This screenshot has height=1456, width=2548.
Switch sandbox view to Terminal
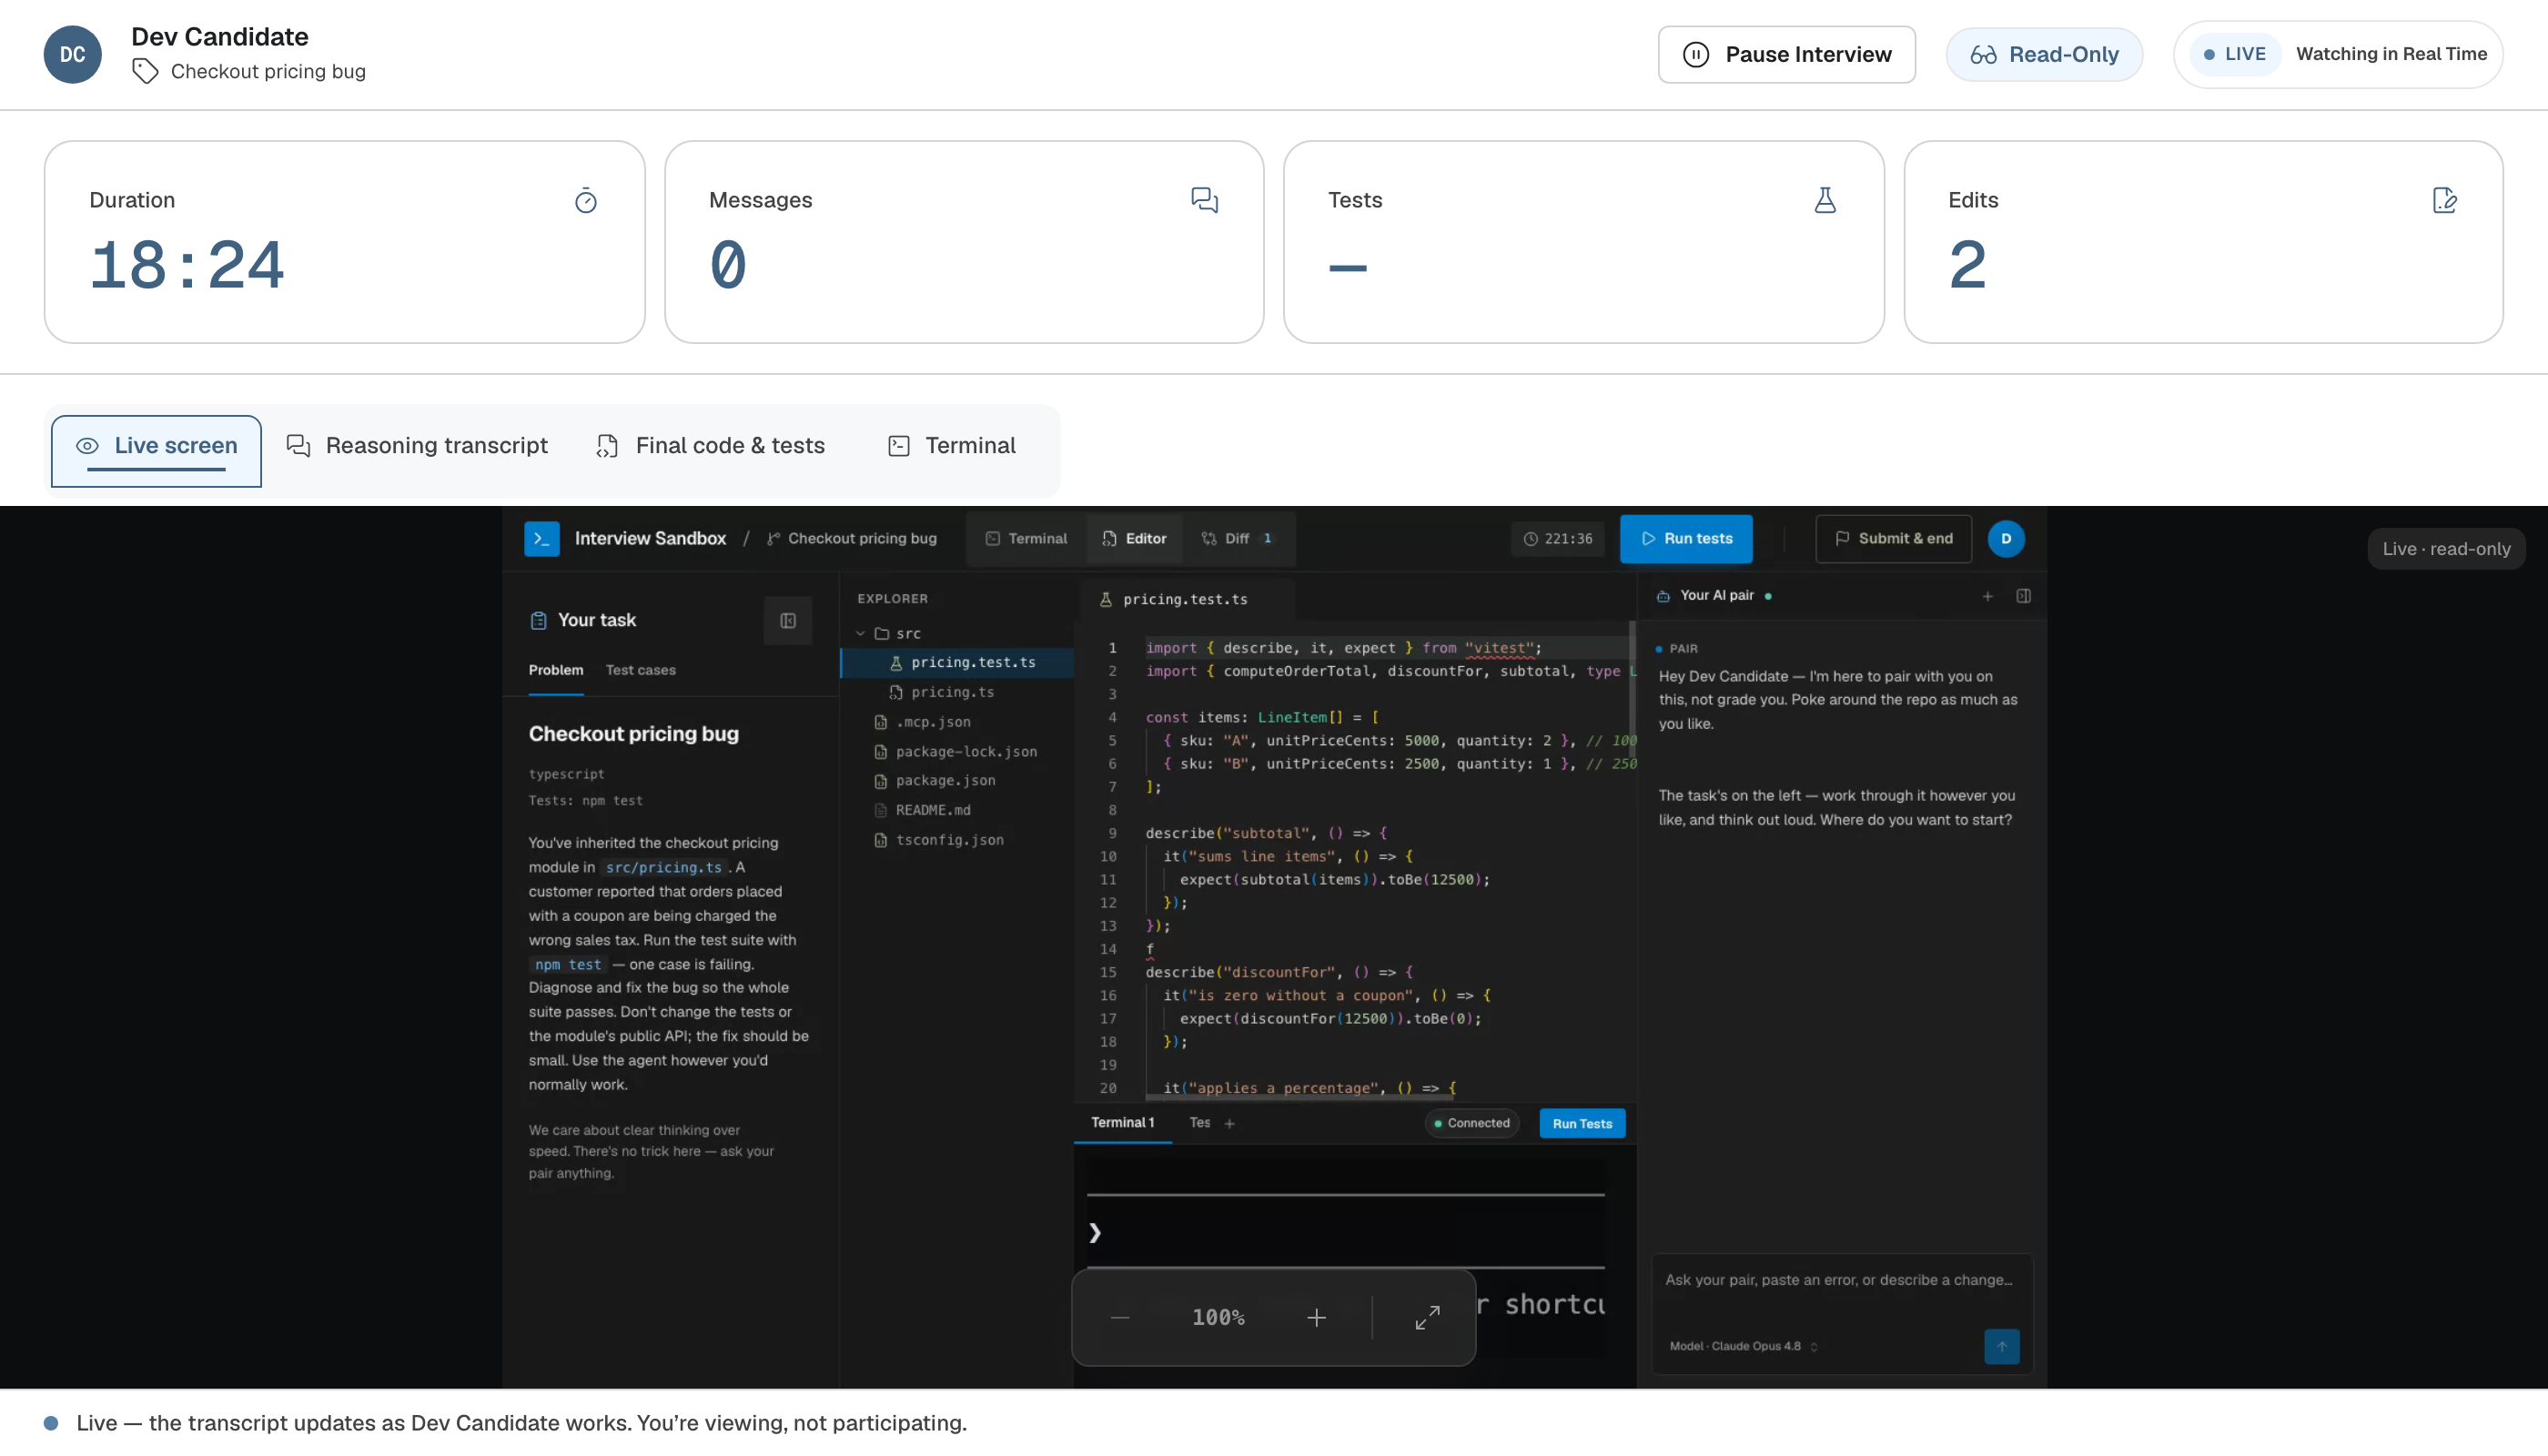(x=1026, y=539)
